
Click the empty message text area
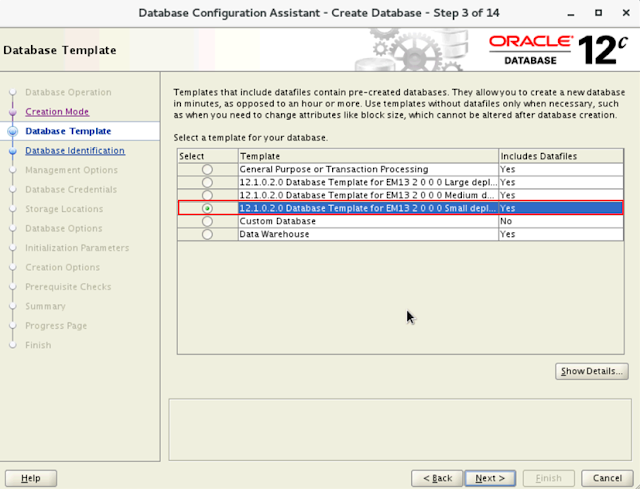point(400,430)
